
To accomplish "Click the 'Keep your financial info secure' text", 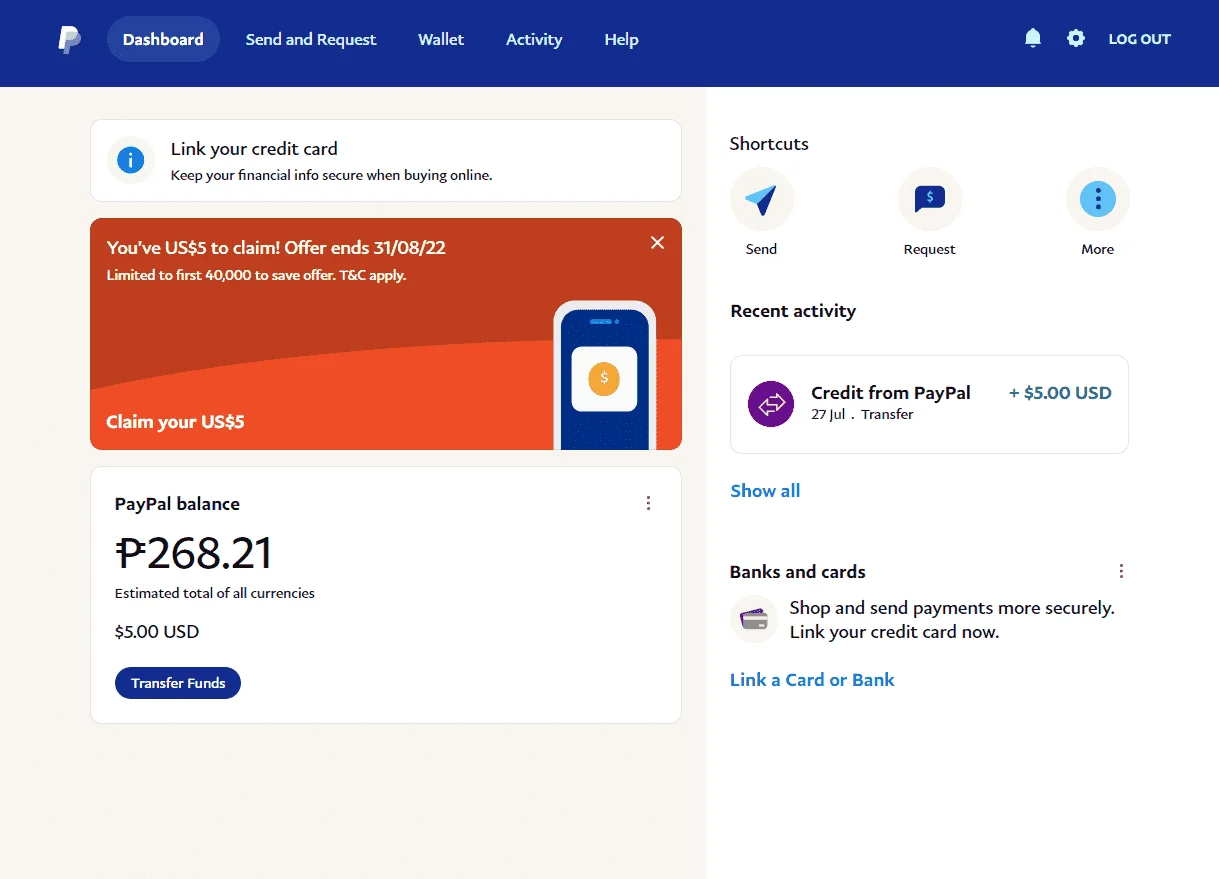I will click(332, 175).
